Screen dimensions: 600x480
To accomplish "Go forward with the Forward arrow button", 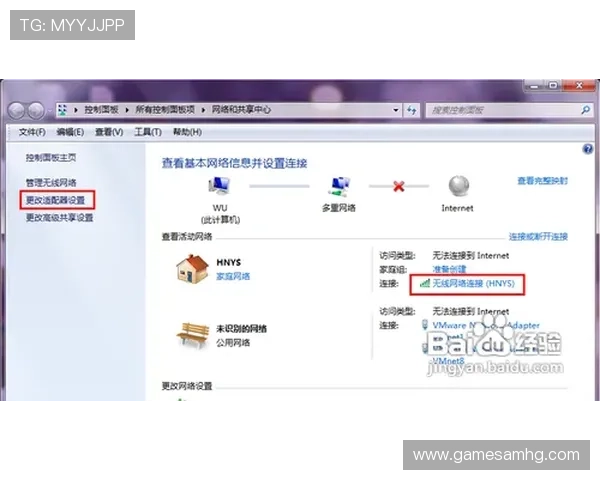I will [36, 111].
